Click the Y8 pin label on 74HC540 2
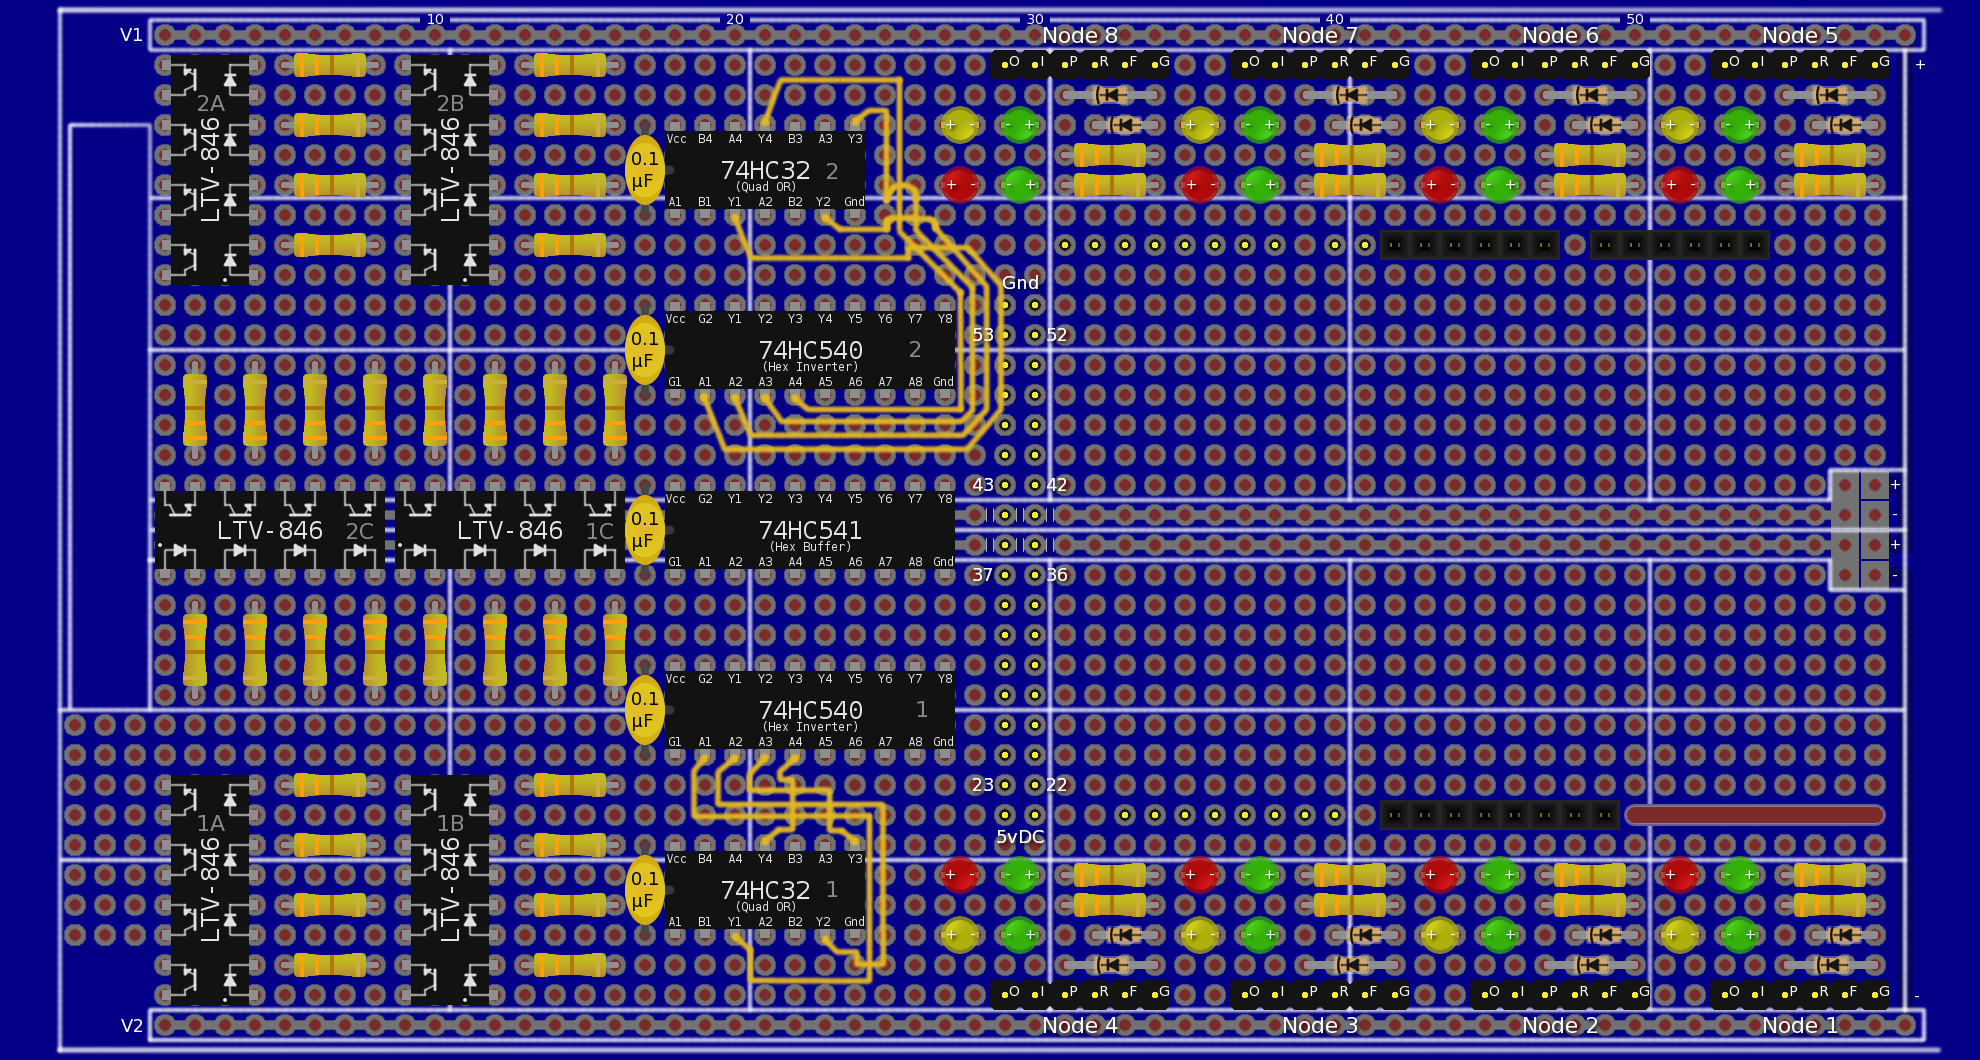1980x1060 pixels. (x=945, y=319)
